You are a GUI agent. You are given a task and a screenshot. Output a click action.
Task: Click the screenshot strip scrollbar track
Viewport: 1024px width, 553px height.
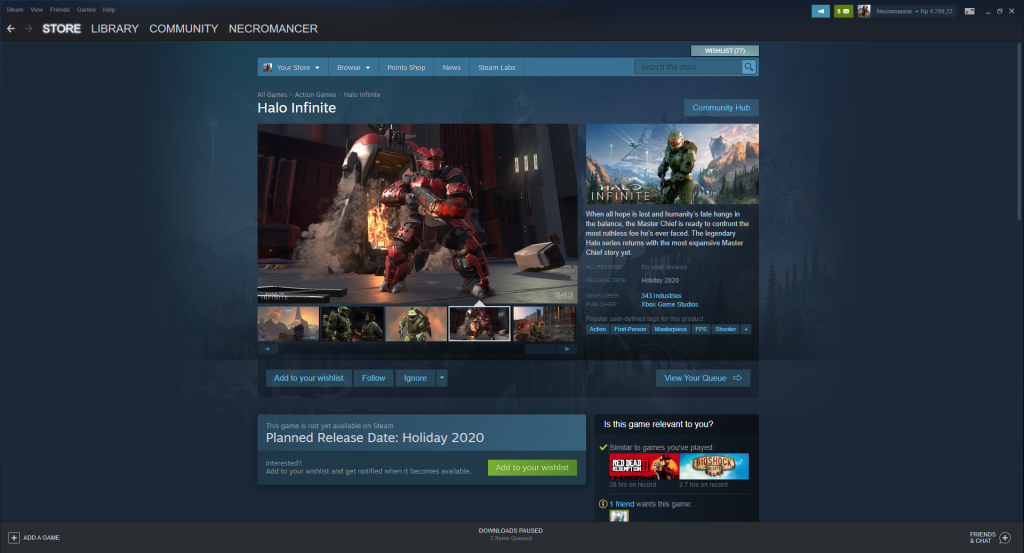(x=417, y=349)
